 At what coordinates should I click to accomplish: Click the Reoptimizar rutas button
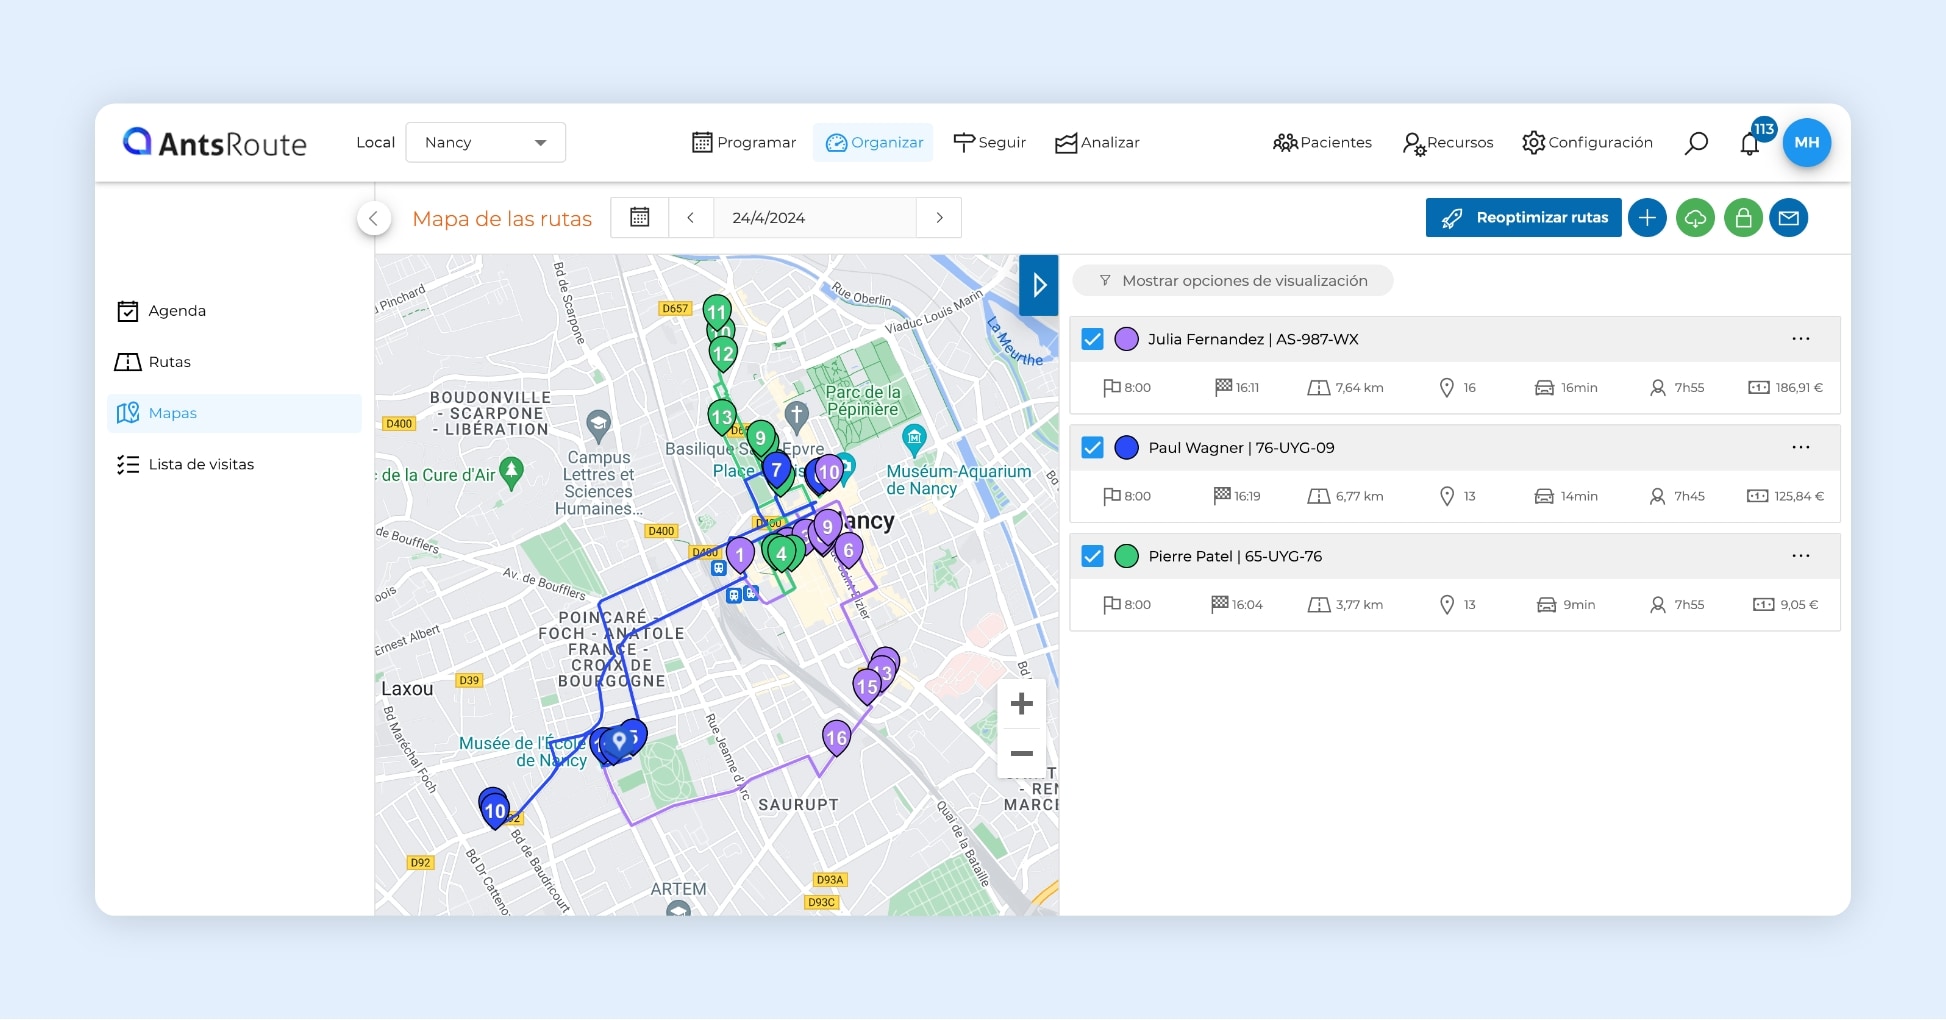click(x=1523, y=218)
